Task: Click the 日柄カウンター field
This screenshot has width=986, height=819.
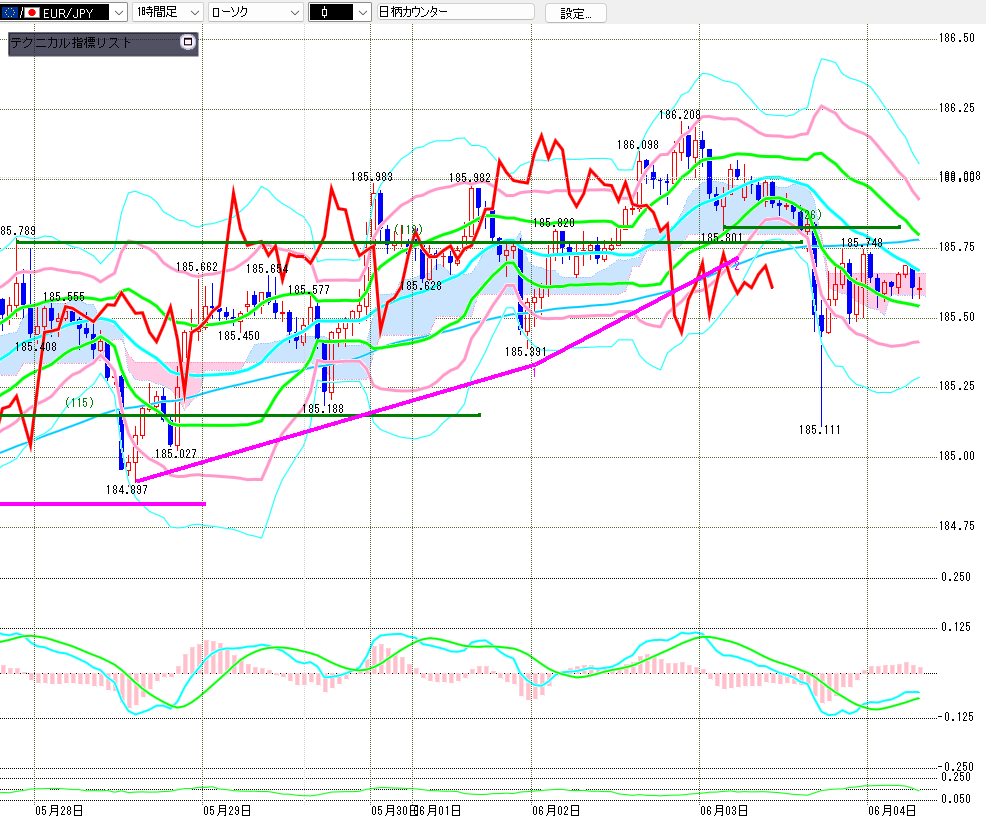Action: 455,12
